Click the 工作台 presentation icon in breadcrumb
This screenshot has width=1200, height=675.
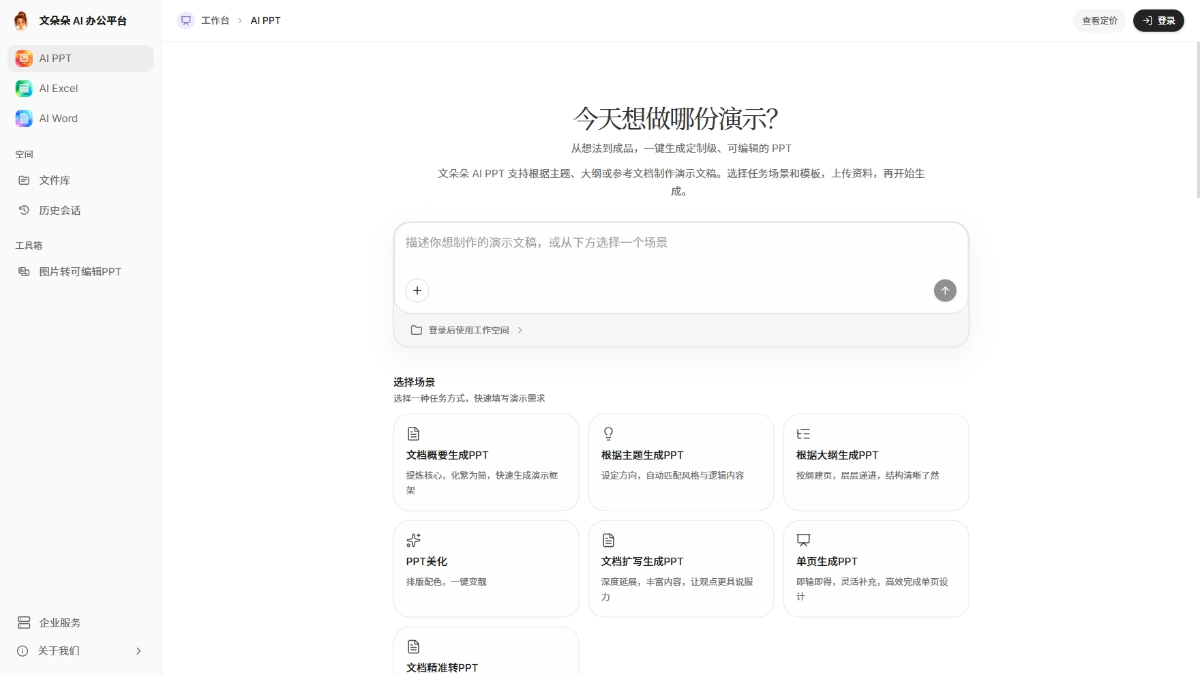click(186, 20)
